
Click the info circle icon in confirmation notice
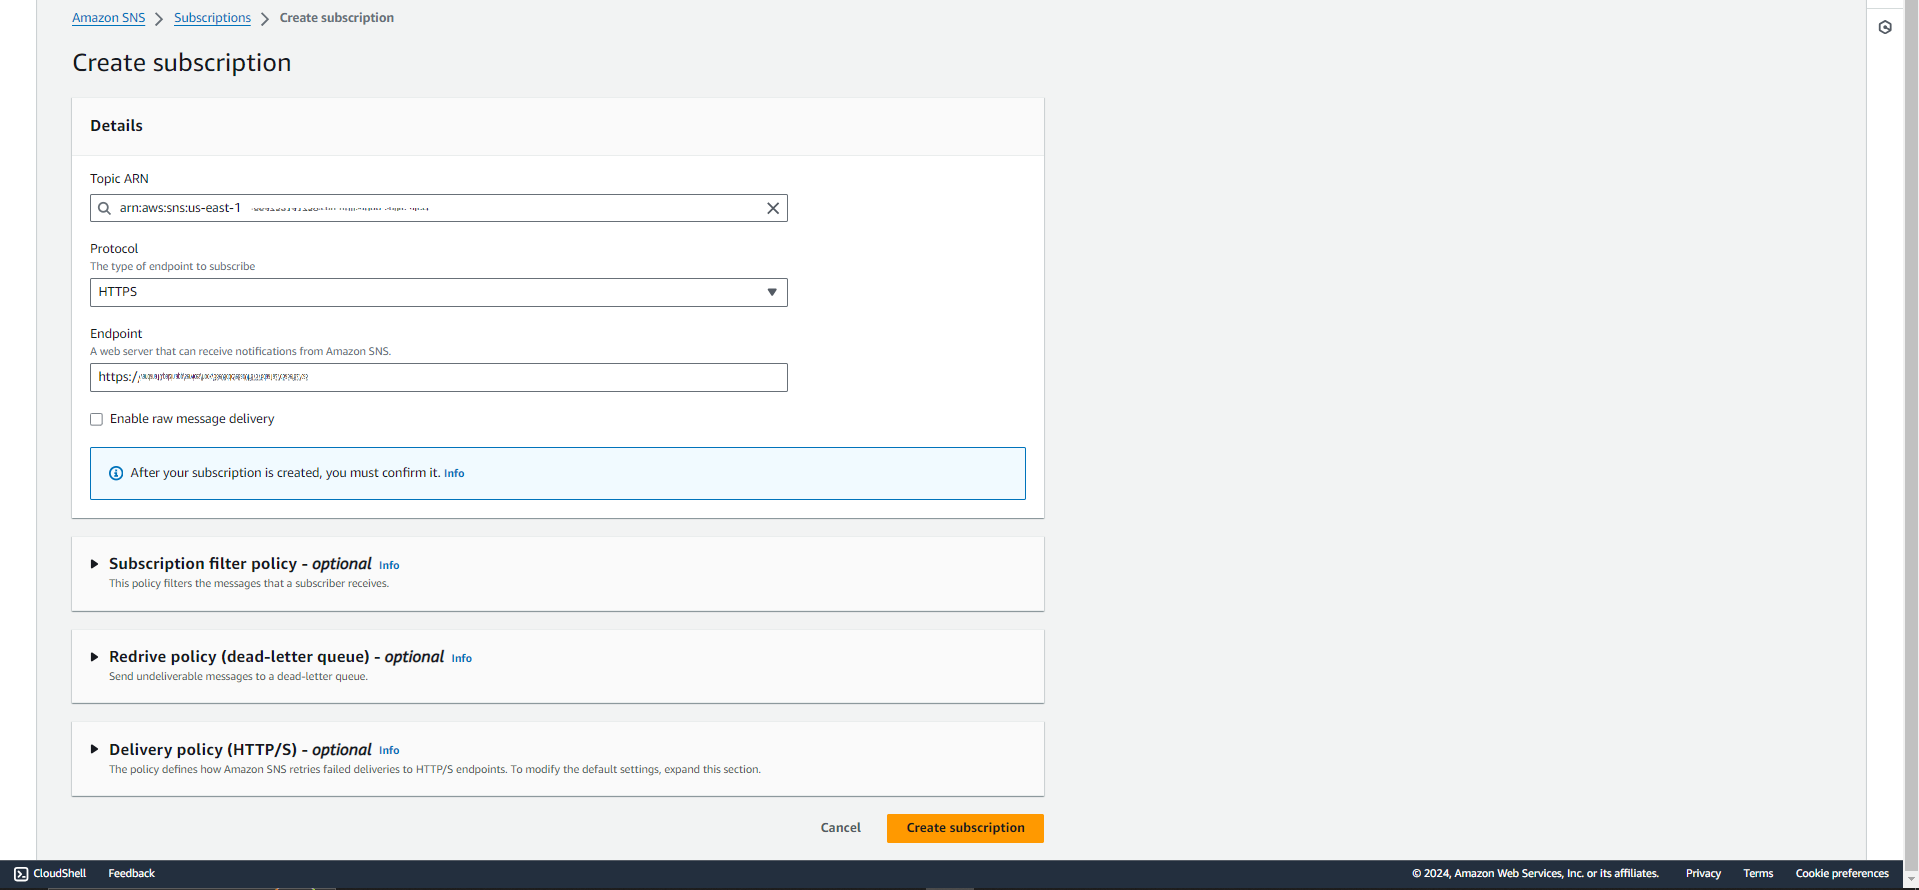[116, 473]
